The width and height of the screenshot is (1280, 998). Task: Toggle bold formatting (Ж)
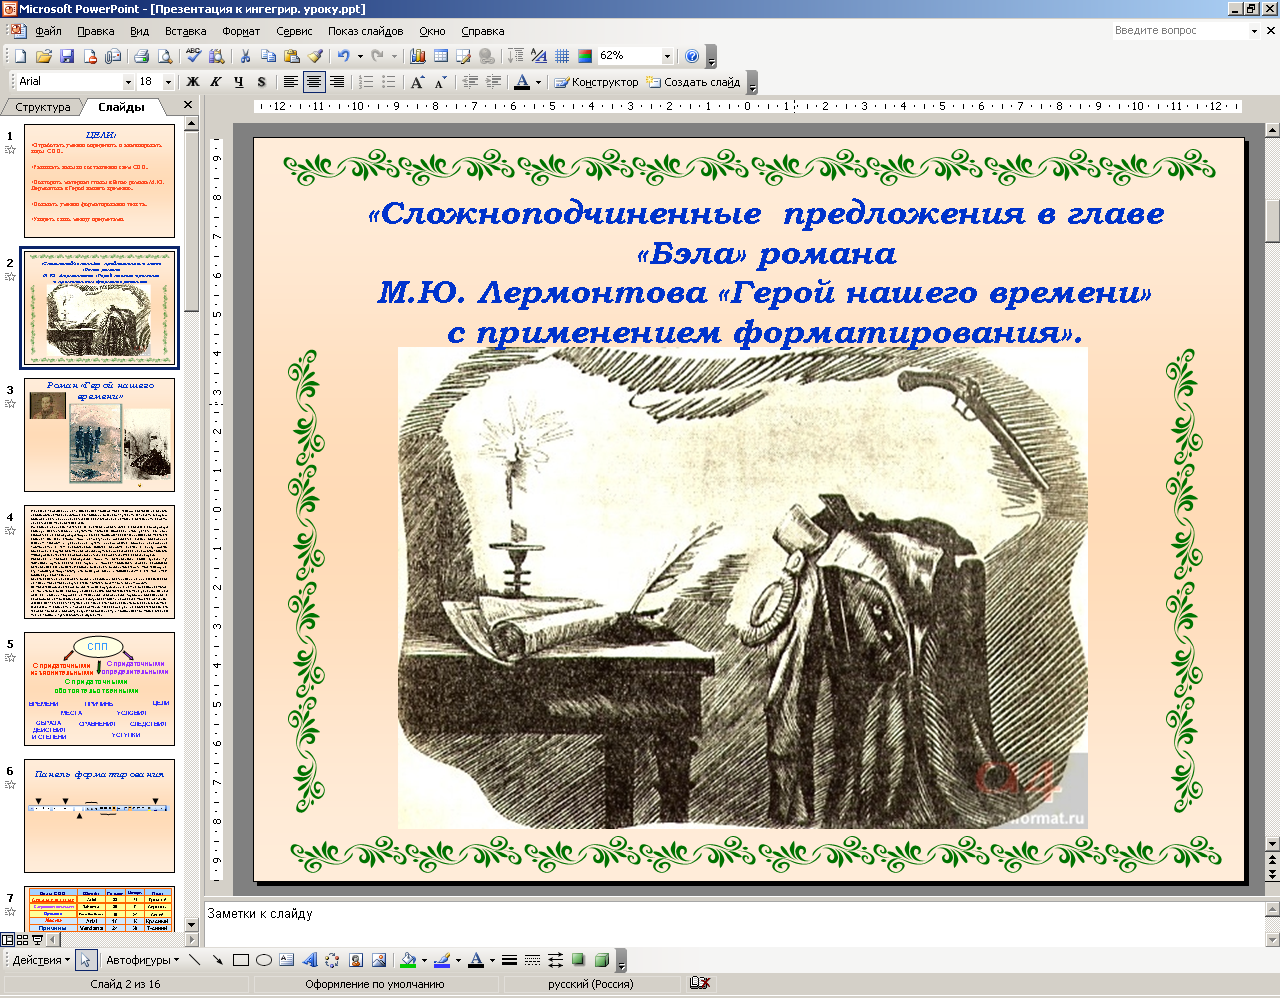[x=192, y=82]
